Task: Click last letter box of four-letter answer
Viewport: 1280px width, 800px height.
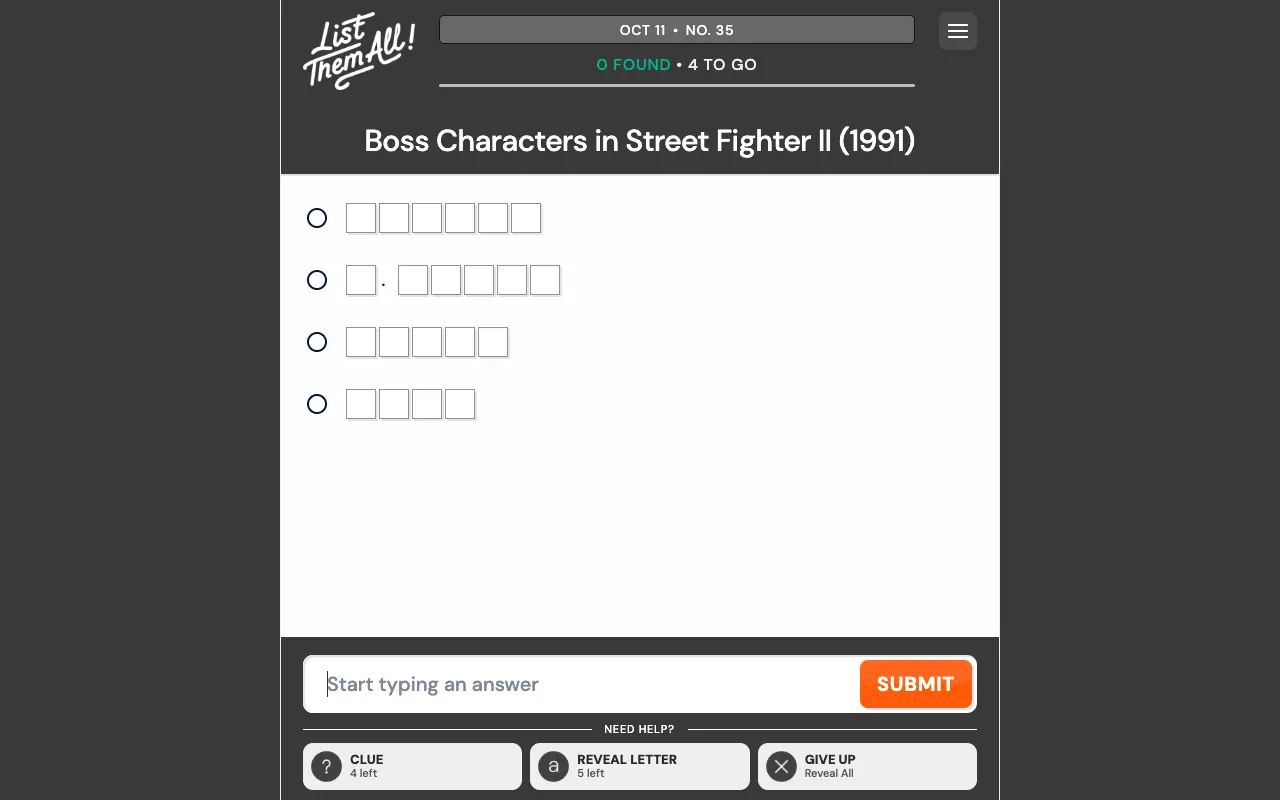Action: click(x=460, y=404)
